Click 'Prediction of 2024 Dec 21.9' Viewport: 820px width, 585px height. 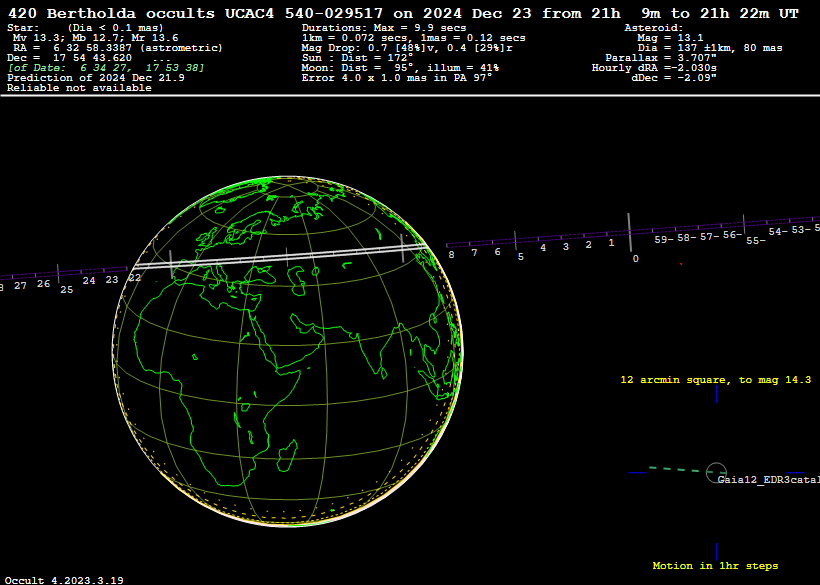pos(96,78)
